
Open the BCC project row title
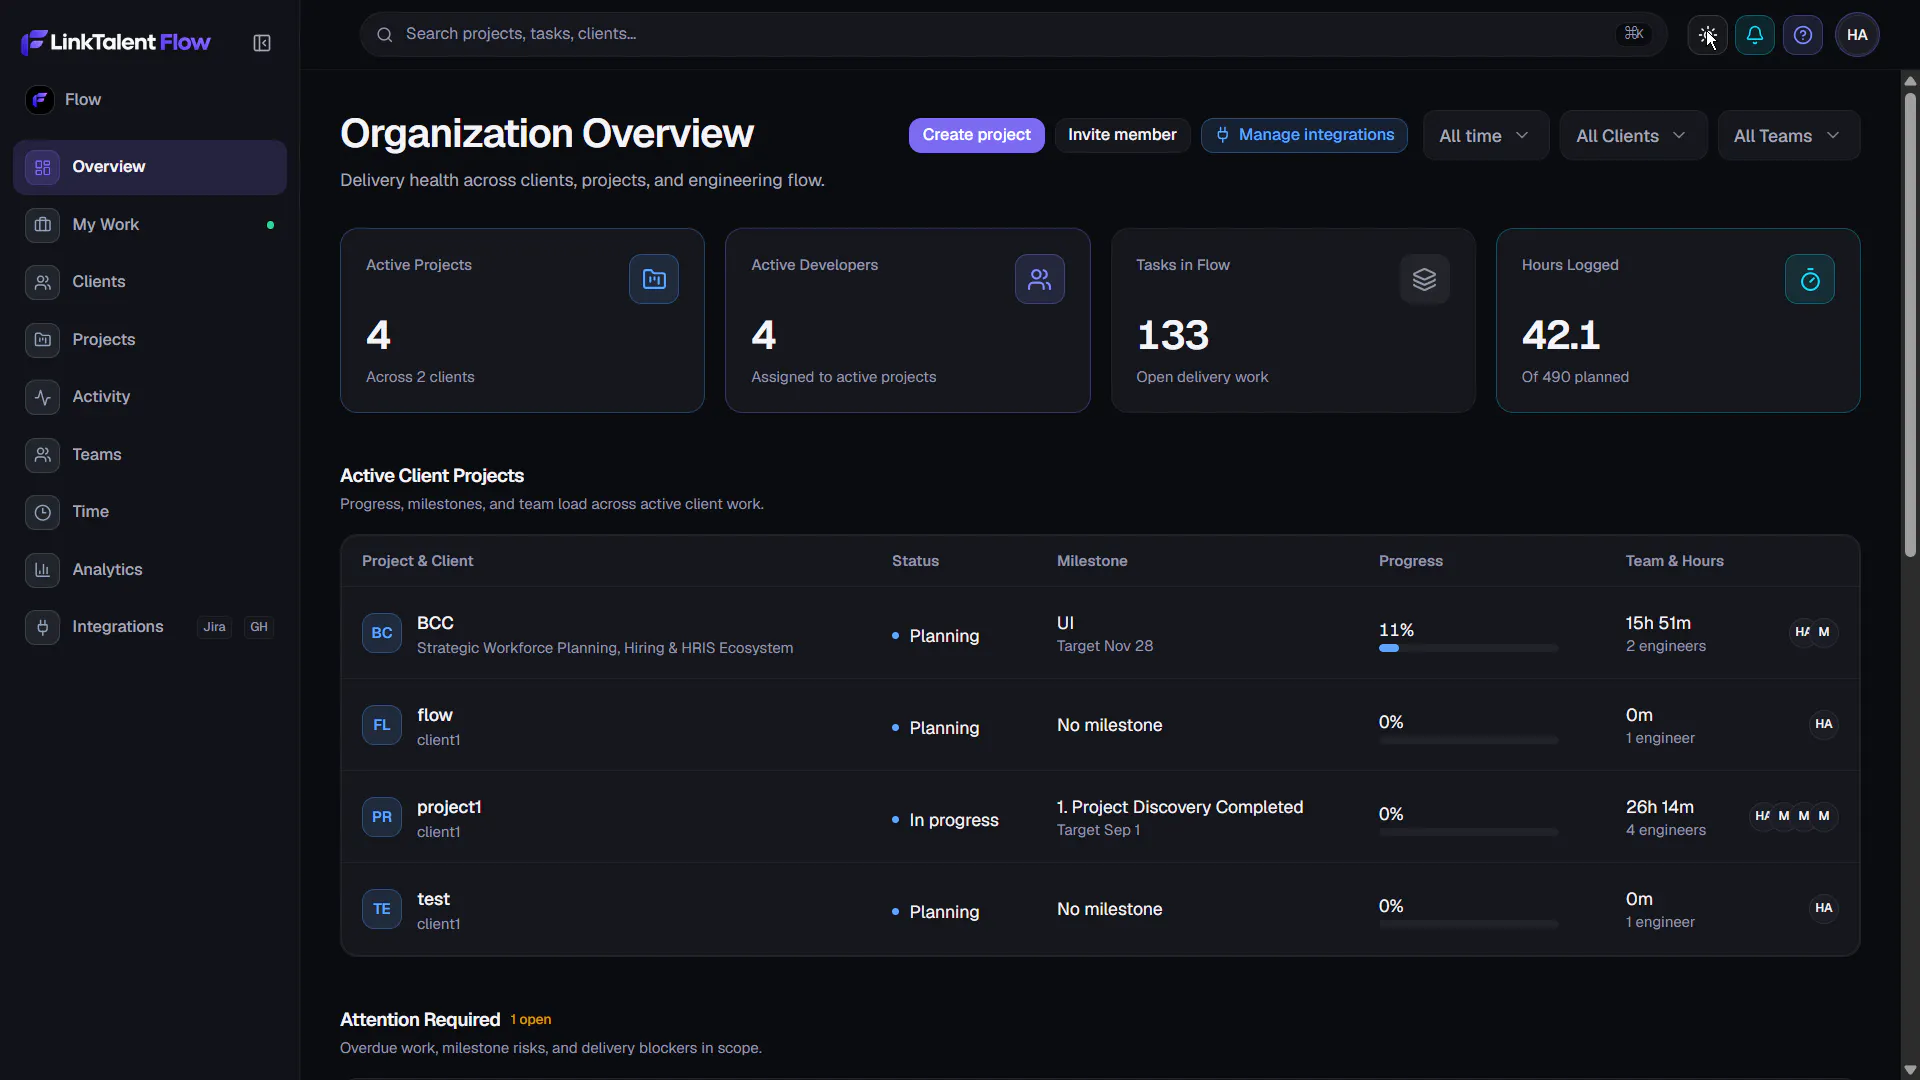[435, 623]
